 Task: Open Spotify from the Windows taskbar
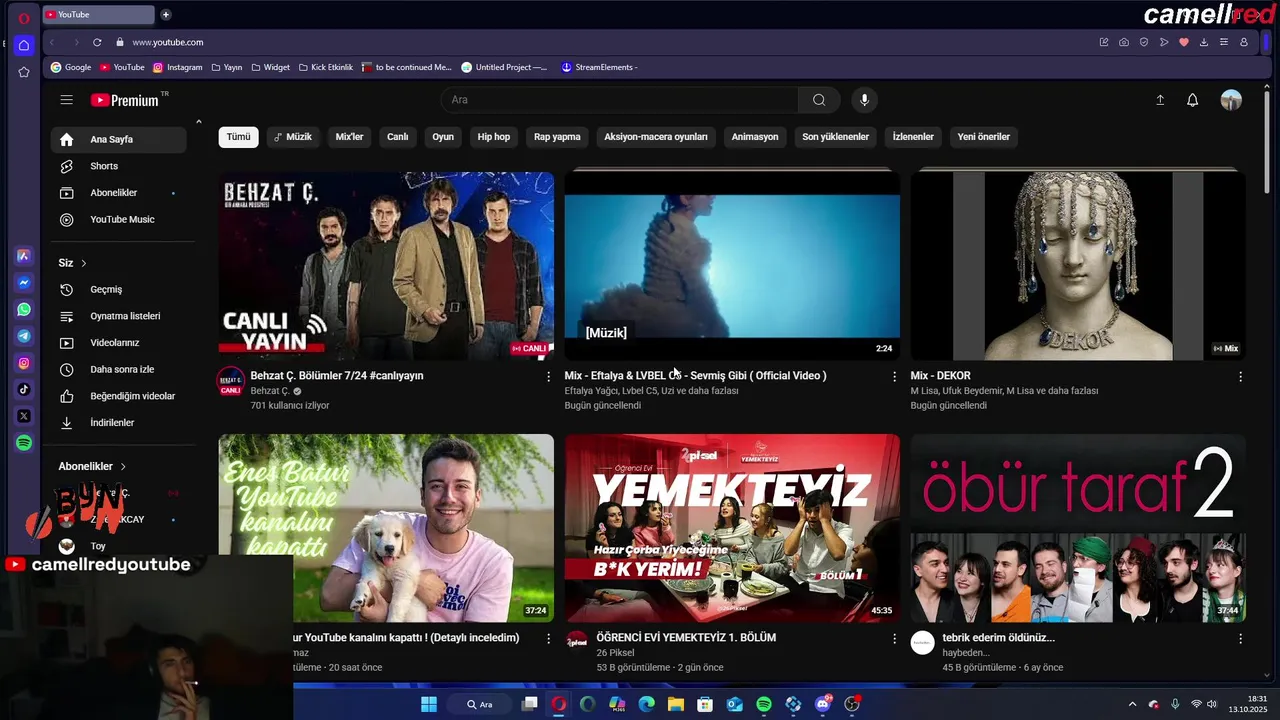764,704
